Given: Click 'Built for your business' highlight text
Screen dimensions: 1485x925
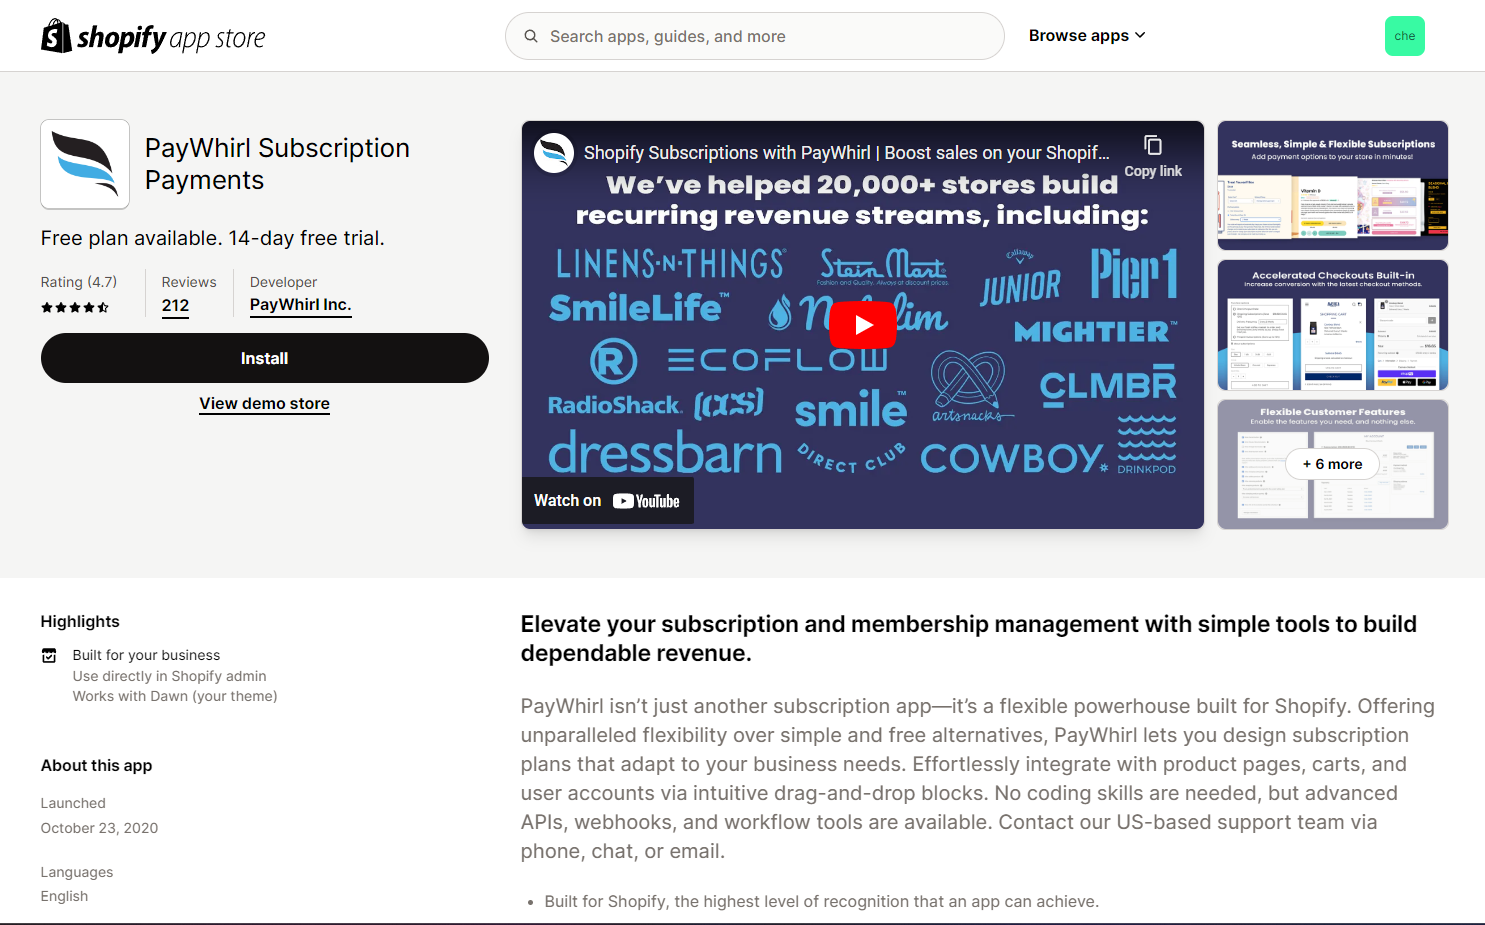Looking at the screenshot, I should coord(146,655).
